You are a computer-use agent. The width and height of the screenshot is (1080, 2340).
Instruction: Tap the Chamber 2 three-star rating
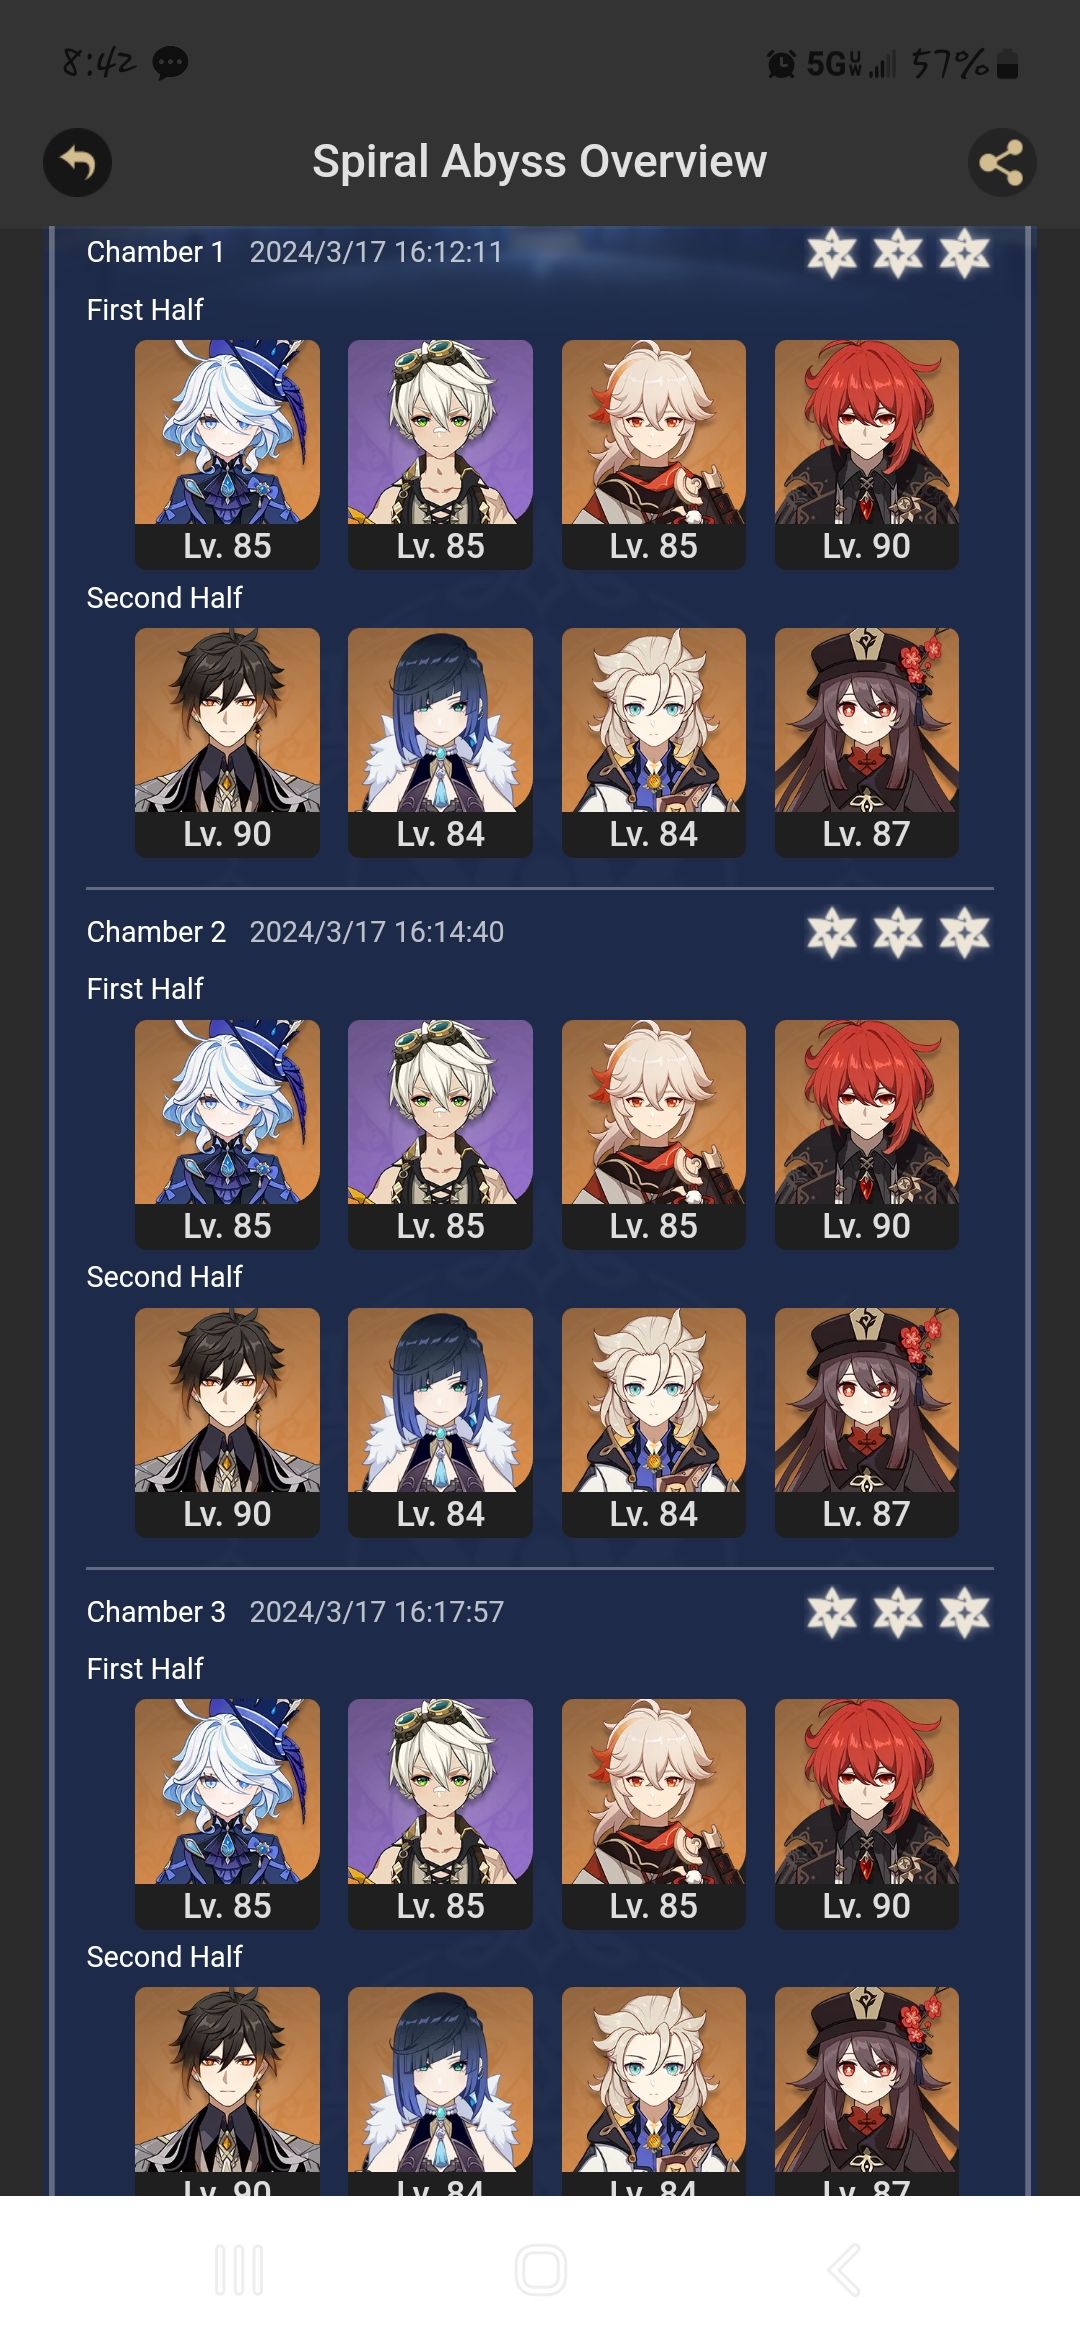[x=898, y=932]
